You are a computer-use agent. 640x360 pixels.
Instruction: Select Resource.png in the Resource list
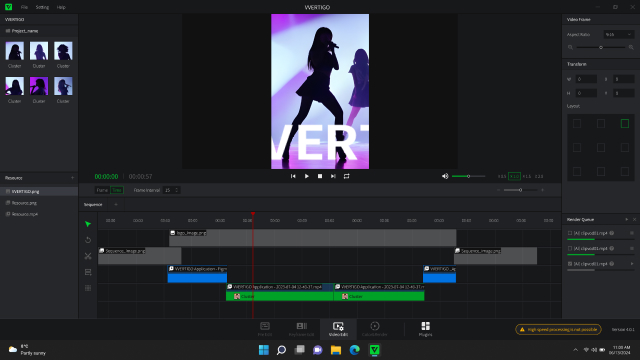39,203
